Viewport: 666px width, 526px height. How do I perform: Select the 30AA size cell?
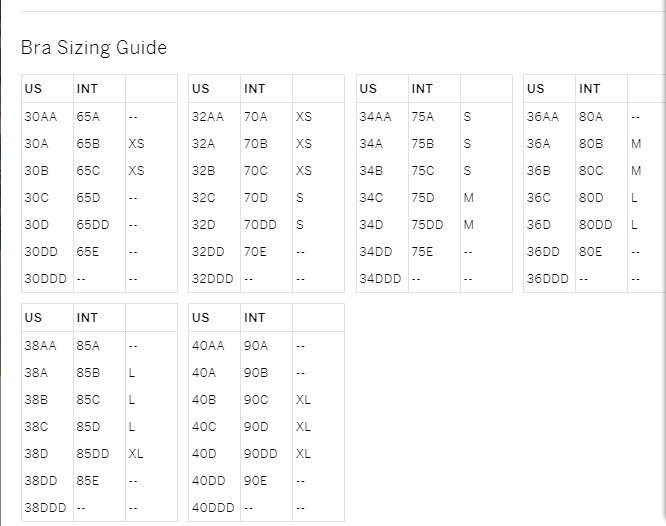(41, 116)
